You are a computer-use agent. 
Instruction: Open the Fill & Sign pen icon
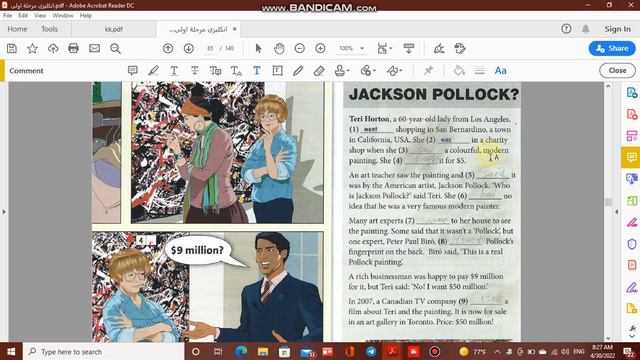click(439, 49)
